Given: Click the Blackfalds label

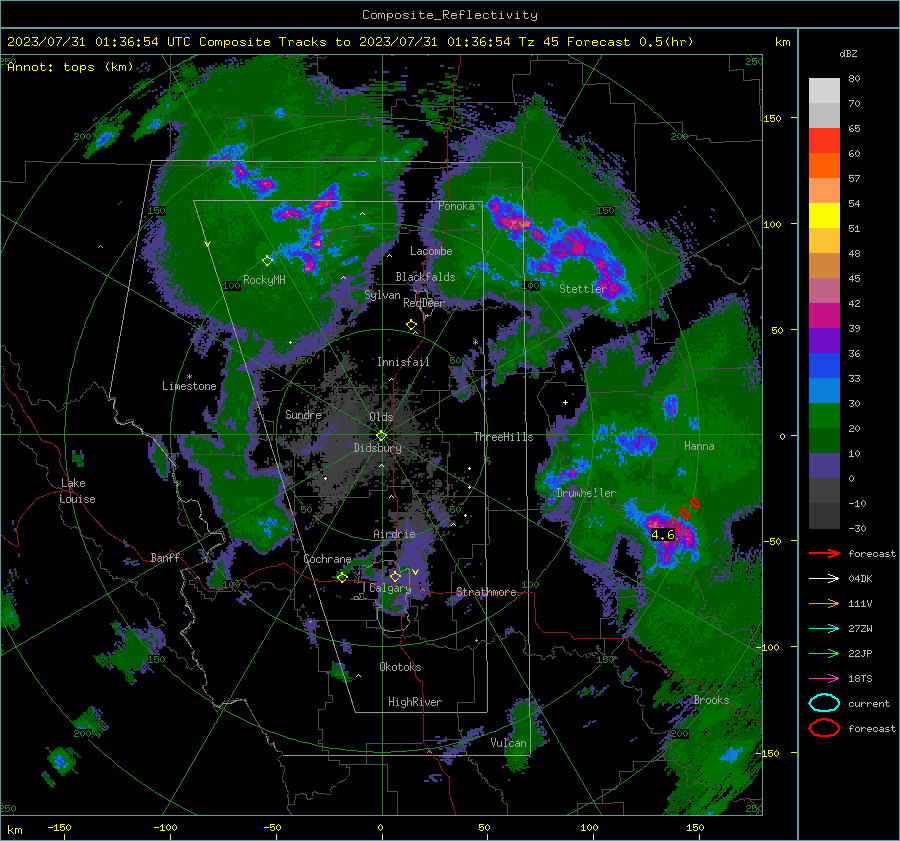Looking at the screenshot, I should (425, 277).
